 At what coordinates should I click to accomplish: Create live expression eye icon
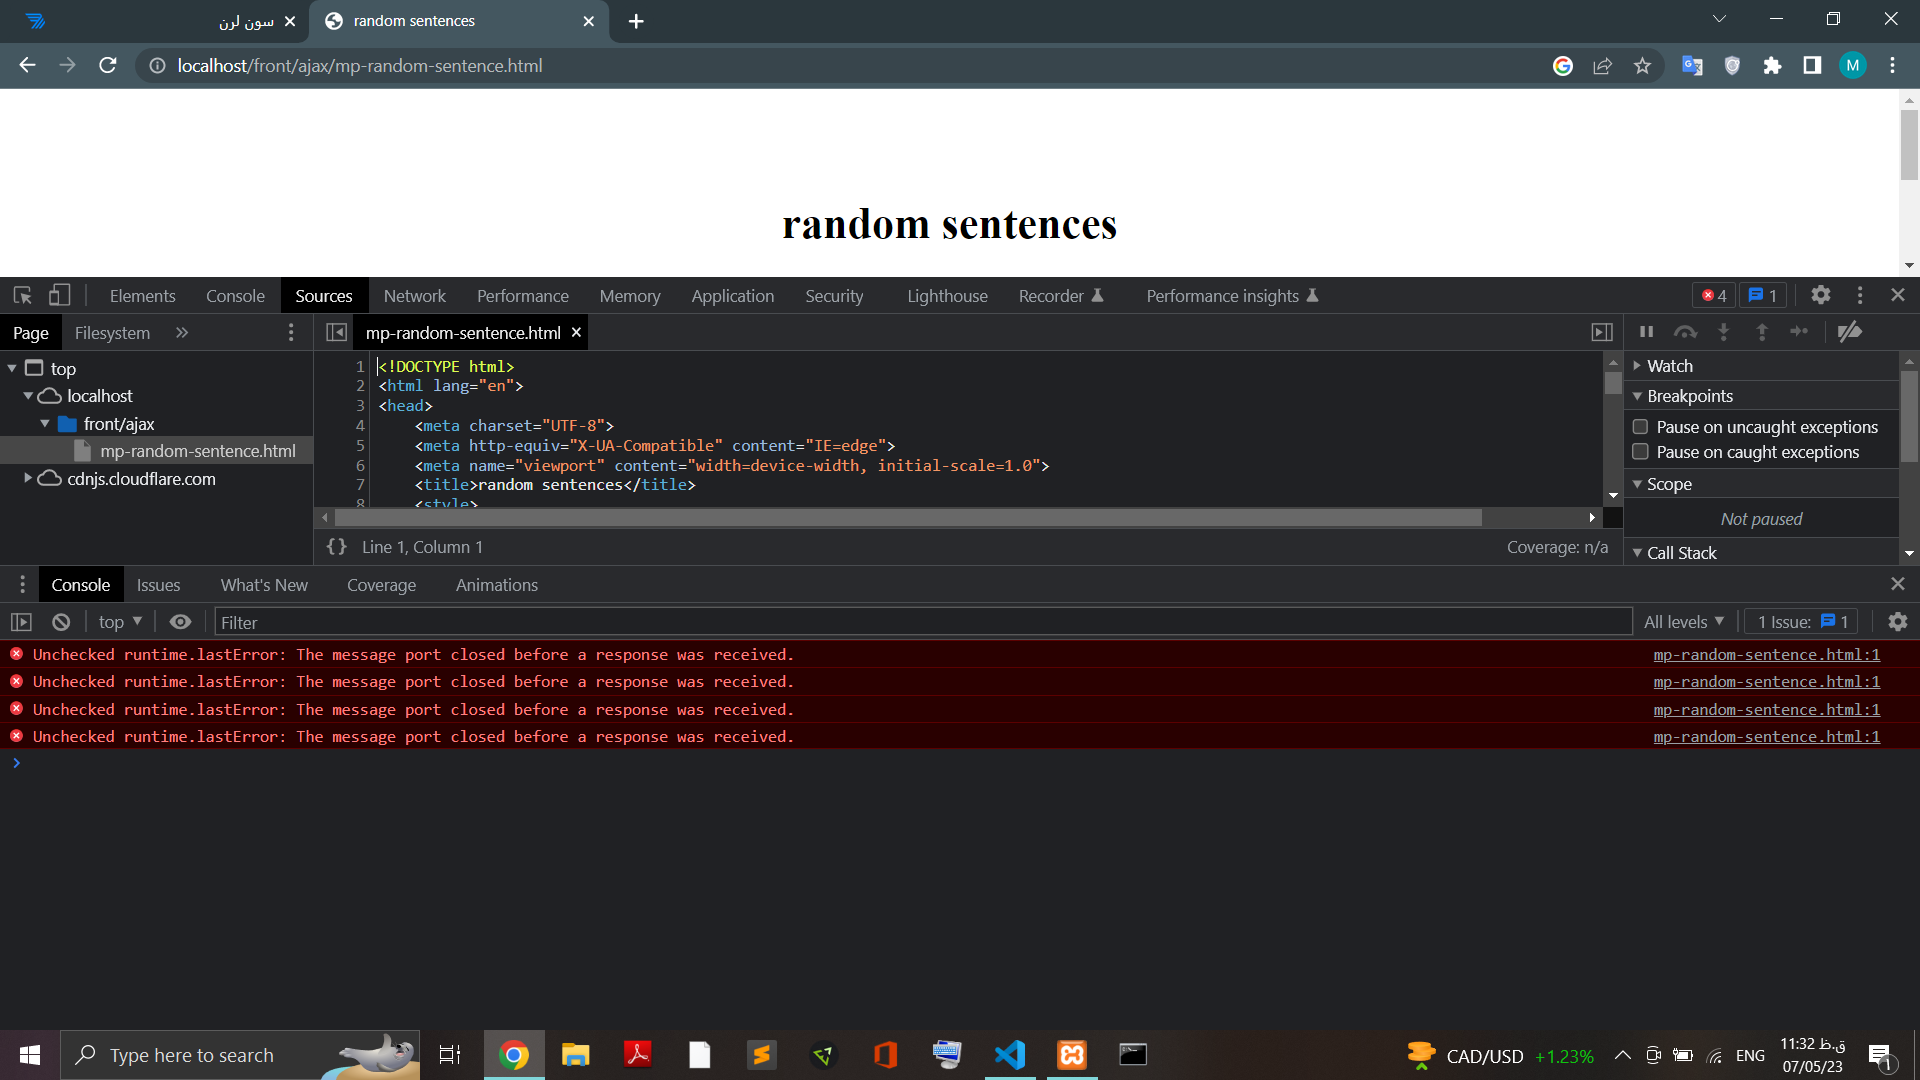[x=180, y=622]
